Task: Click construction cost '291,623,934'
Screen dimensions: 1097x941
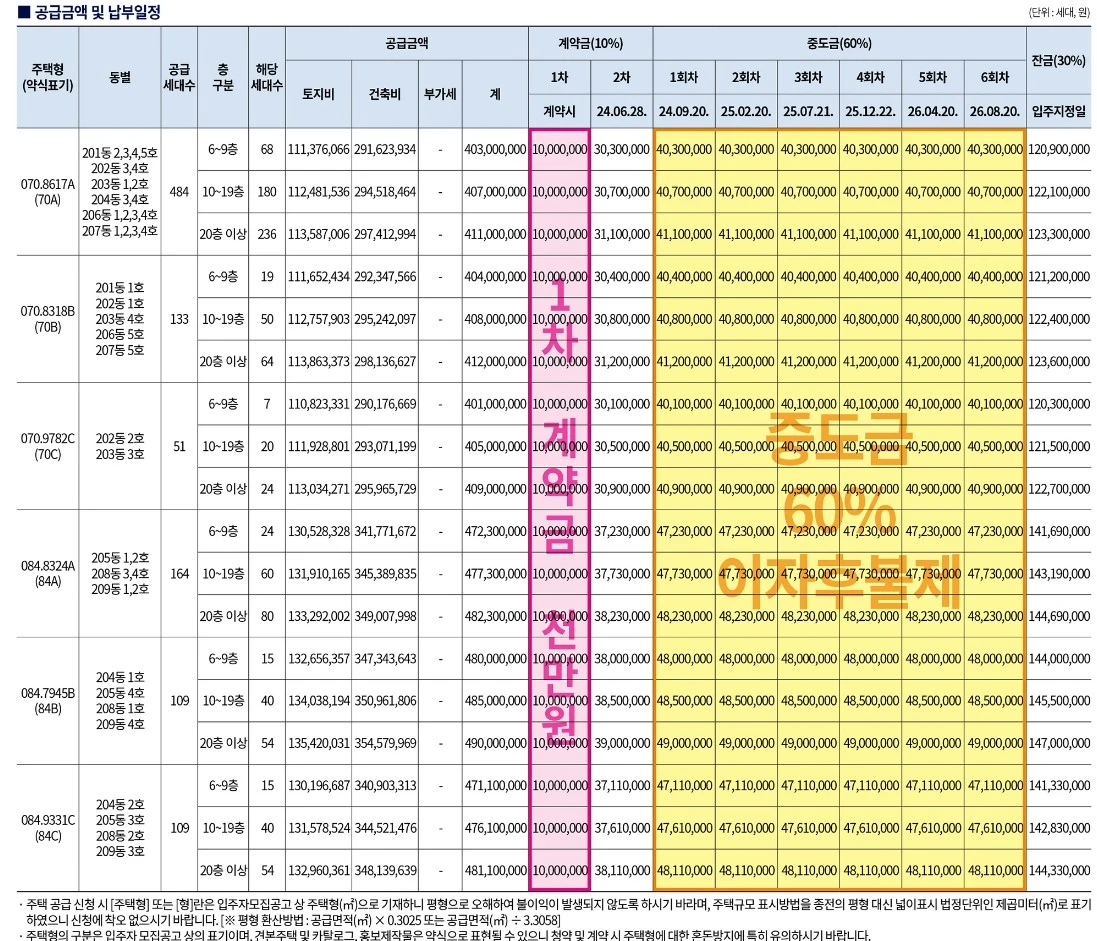Action: pyautogui.click(x=385, y=149)
